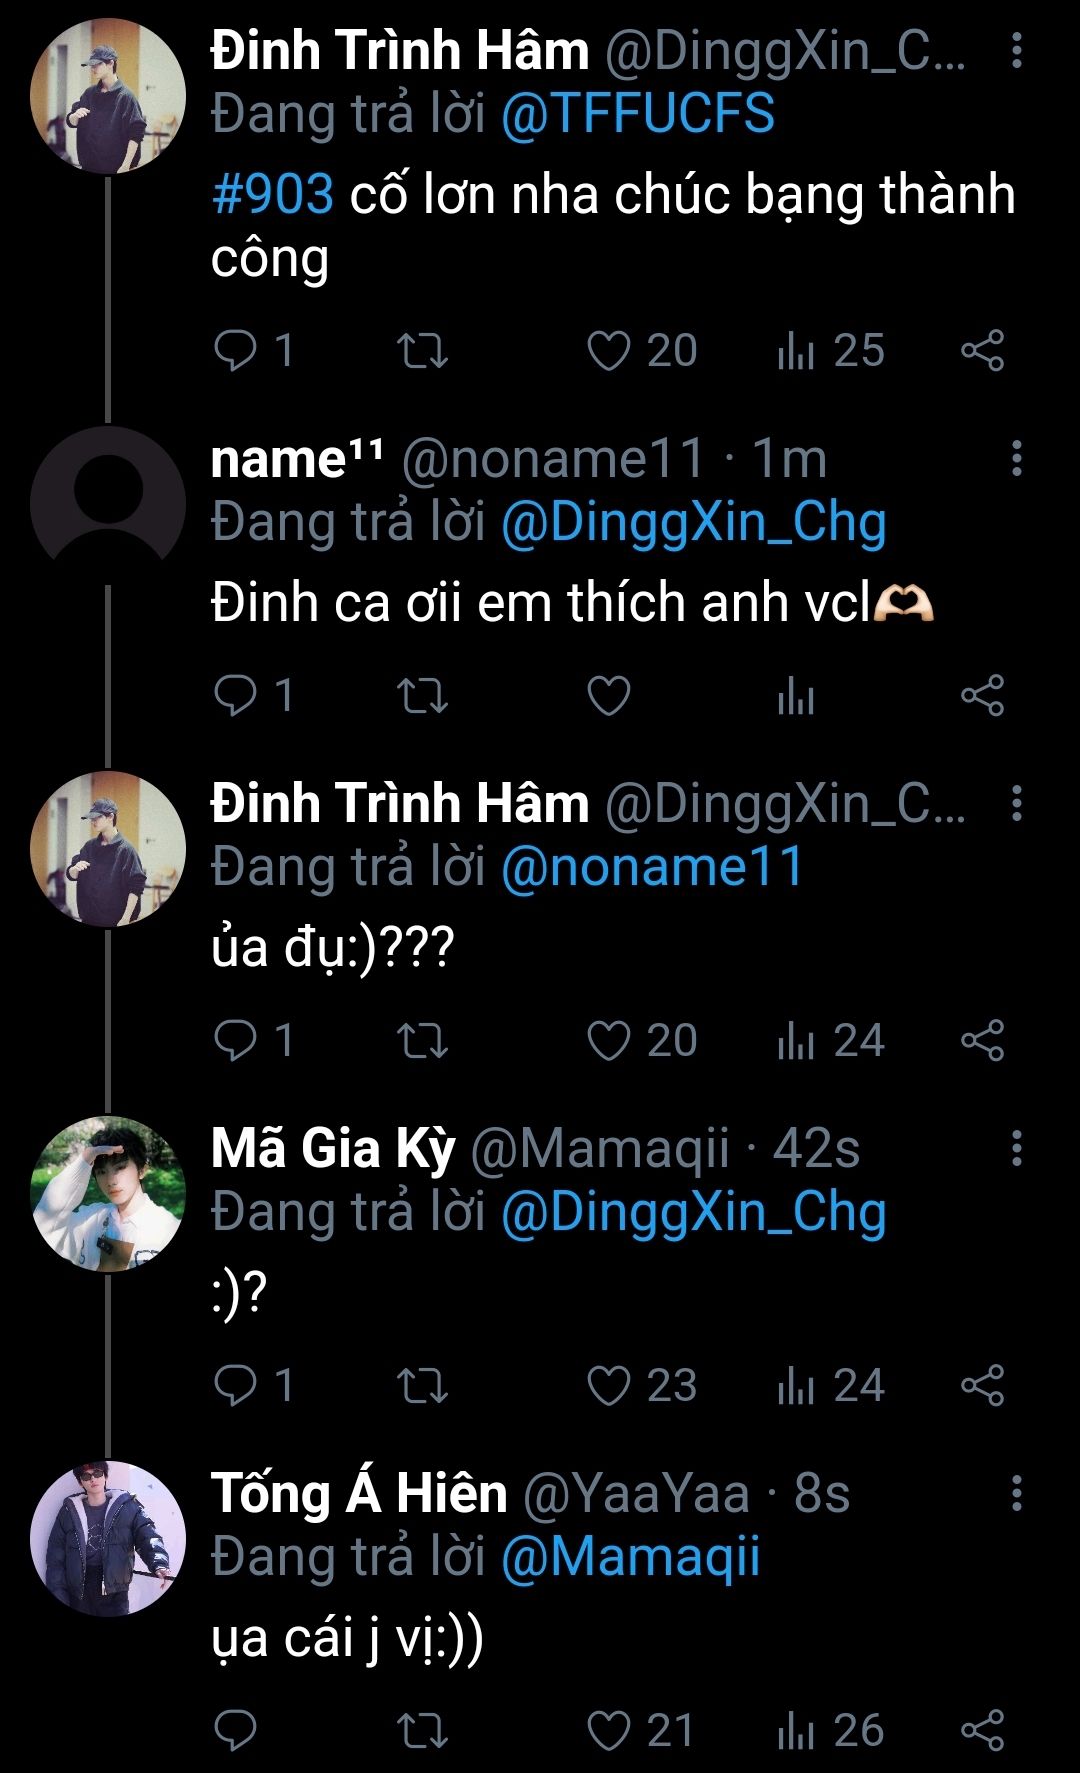Like the noname11 tweet
The height and width of the screenshot is (1773, 1080).
pos(608,696)
